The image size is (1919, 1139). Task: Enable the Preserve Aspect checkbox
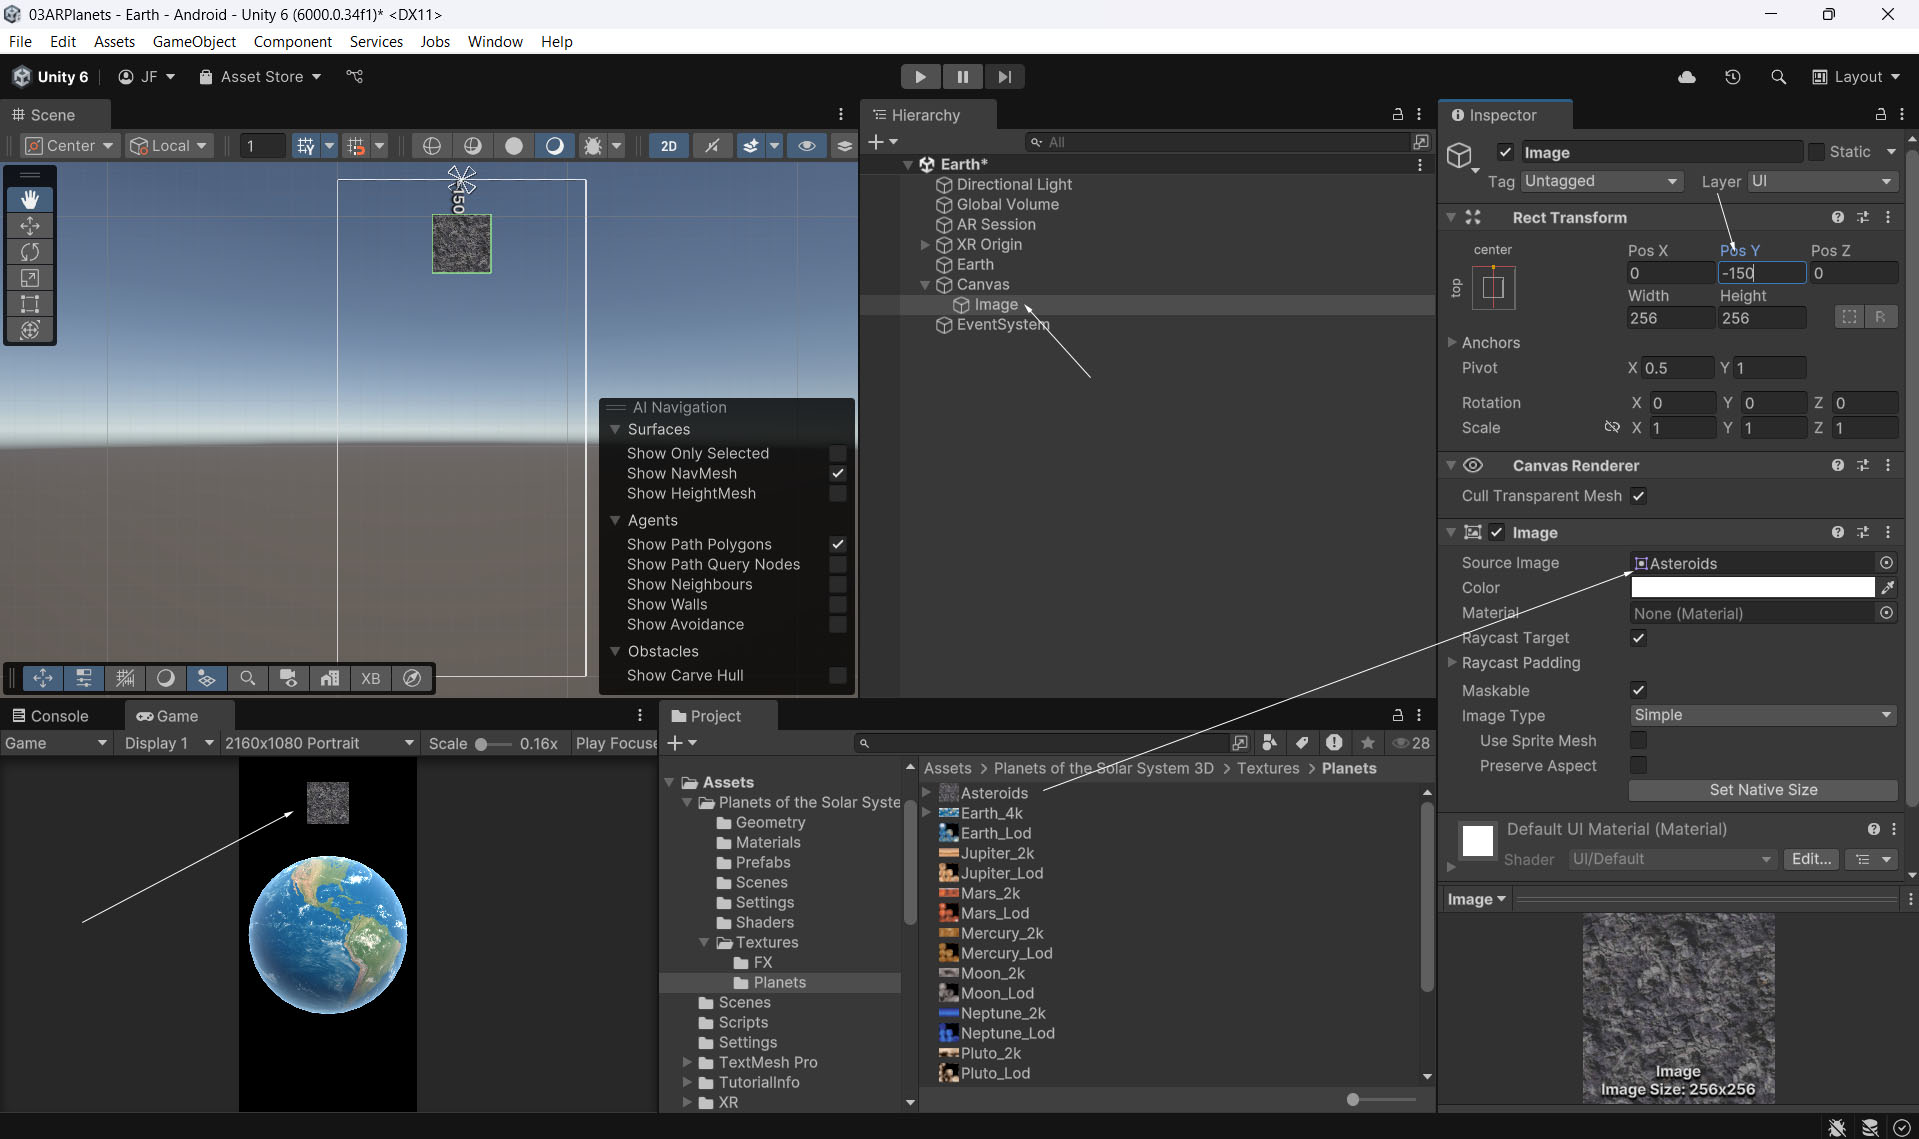tap(1638, 766)
